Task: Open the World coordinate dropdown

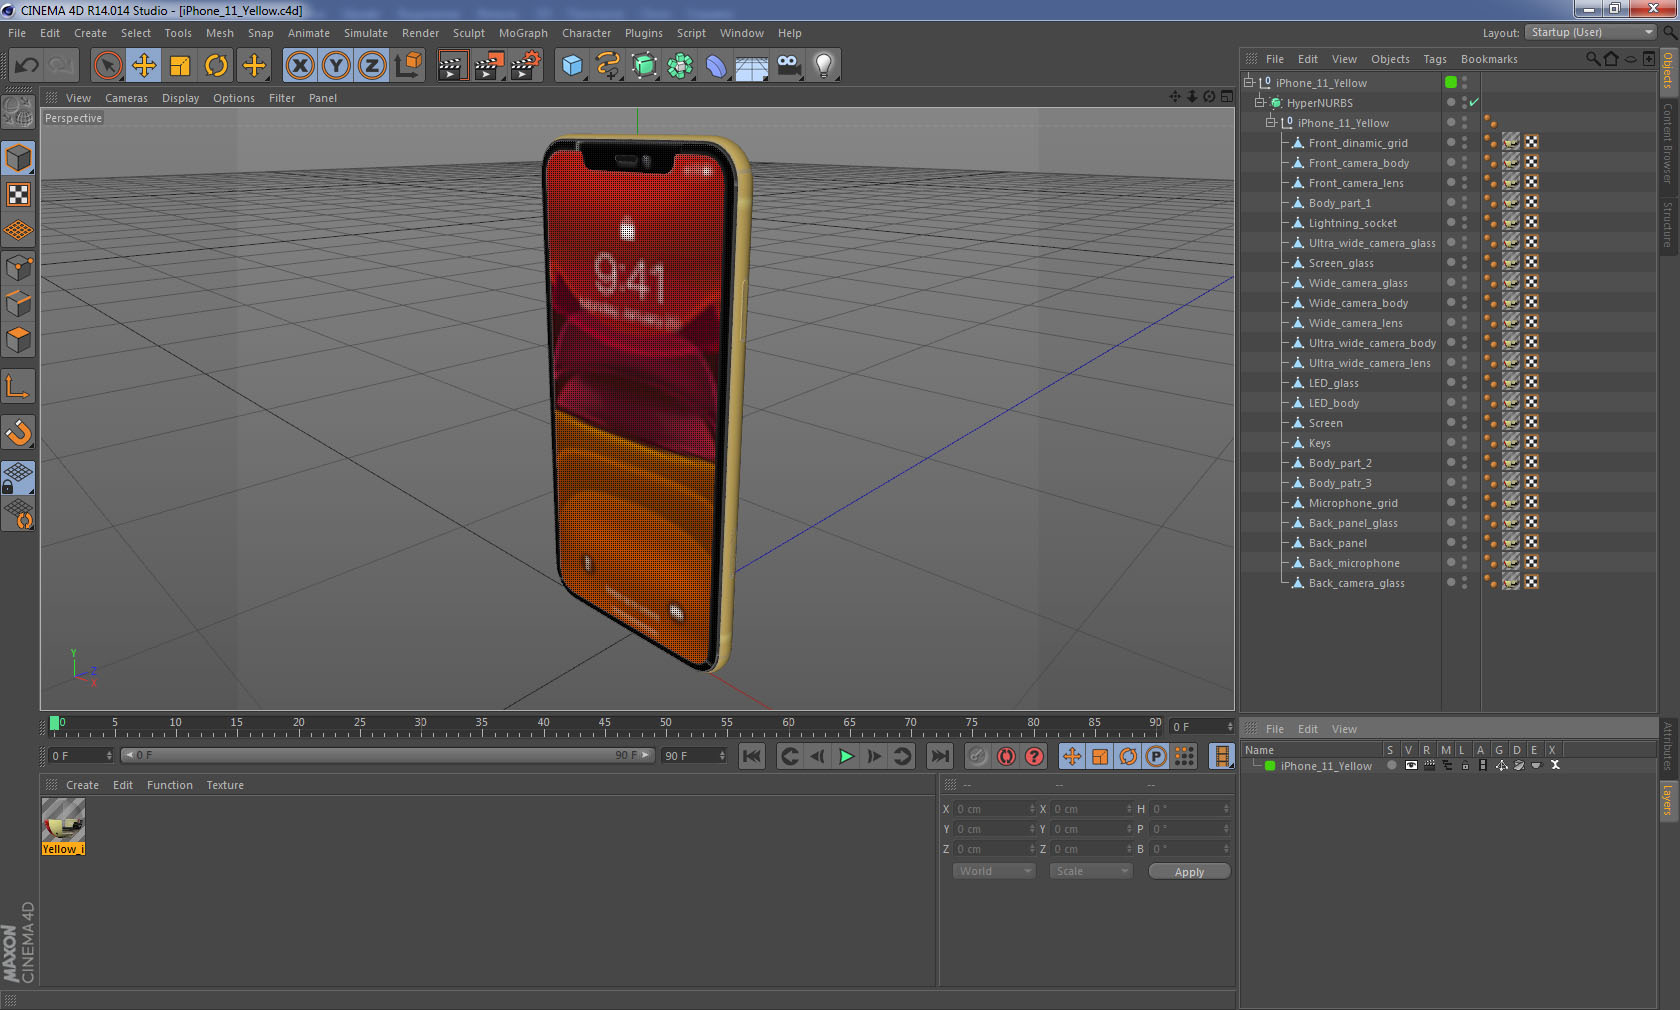Action: coord(994,871)
